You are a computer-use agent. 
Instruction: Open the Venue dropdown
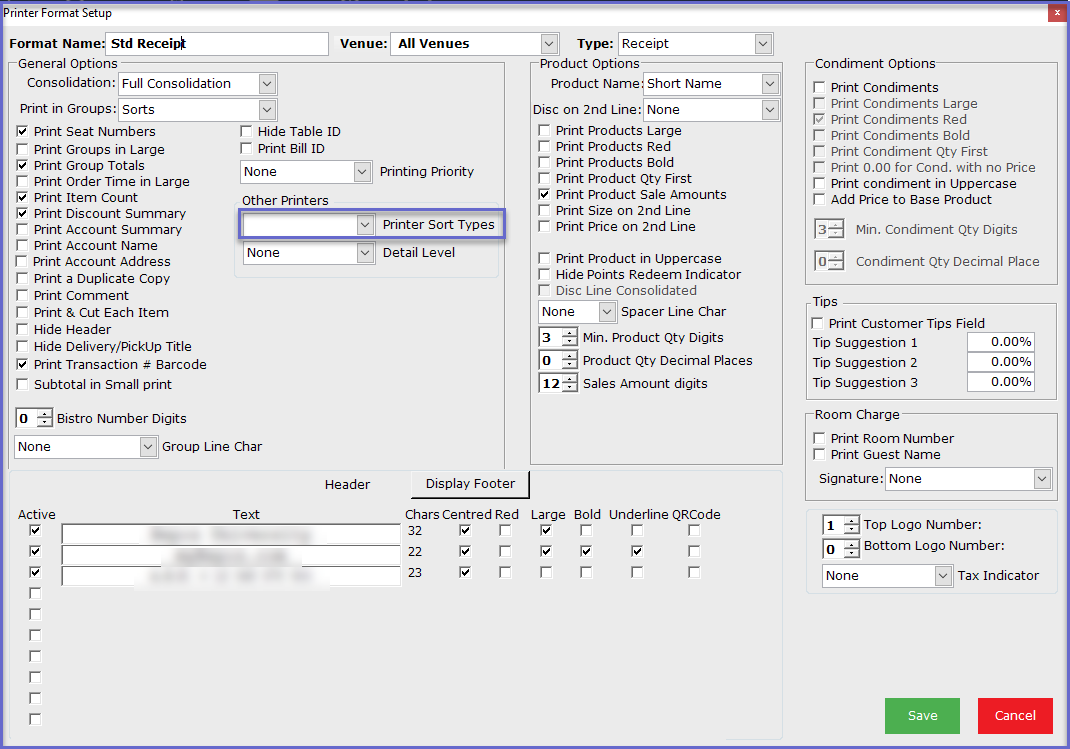tap(474, 44)
